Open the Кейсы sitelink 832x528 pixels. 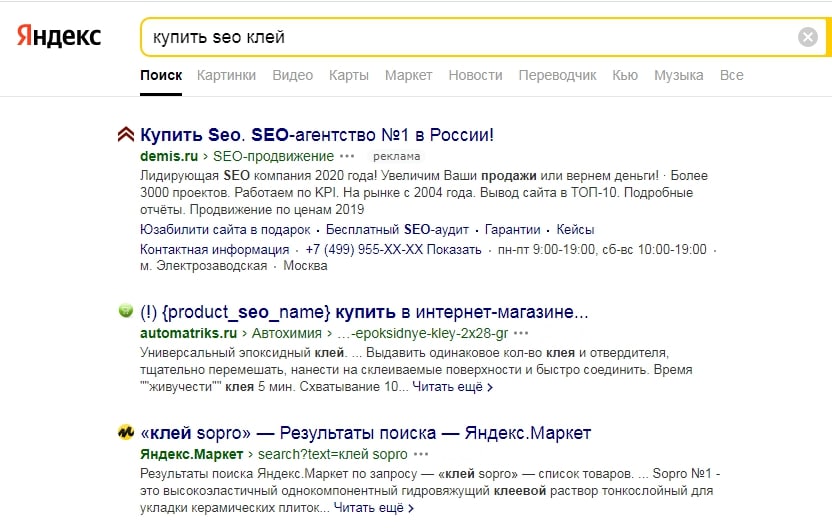pos(575,230)
